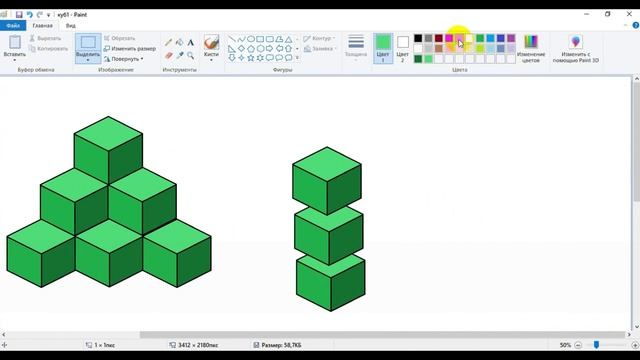Click the Save icon in title bar
Image resolution: width=640 pixels, height=360 pixels.
(x=19, y=15)
